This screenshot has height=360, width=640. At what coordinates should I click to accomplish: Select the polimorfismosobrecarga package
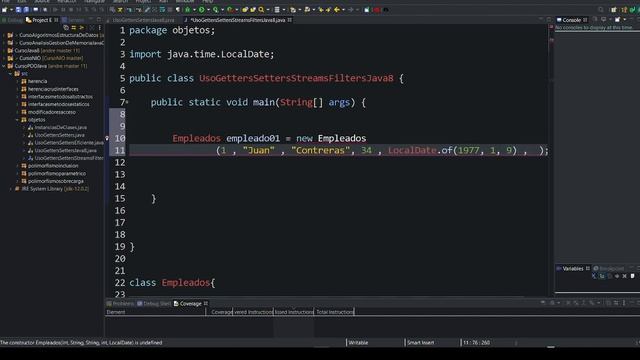pyautogui.click(x=56, y=181)
